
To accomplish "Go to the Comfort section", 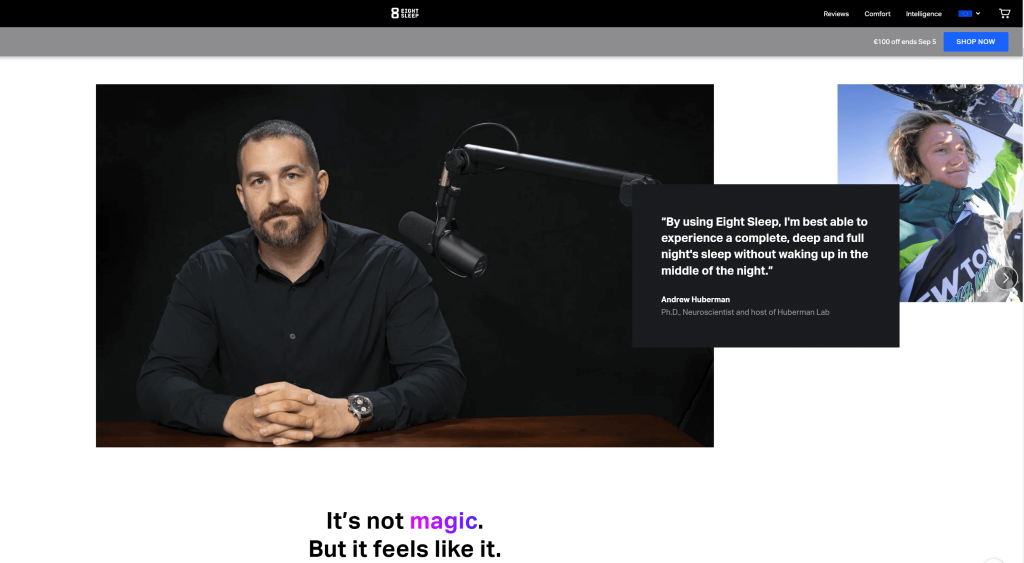I will pyautogui.click(x=877, y=14).
